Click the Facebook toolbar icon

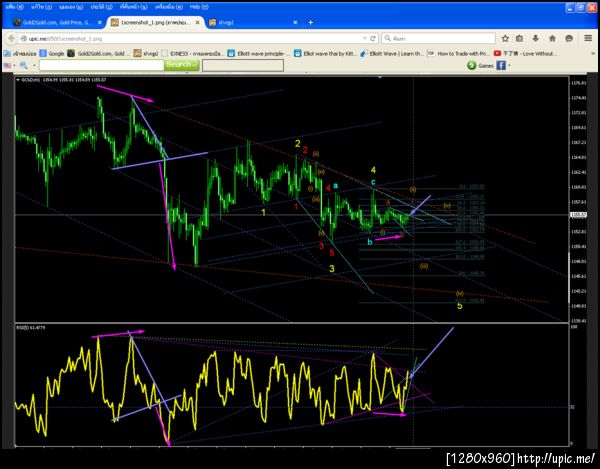[x=501, y=65]
